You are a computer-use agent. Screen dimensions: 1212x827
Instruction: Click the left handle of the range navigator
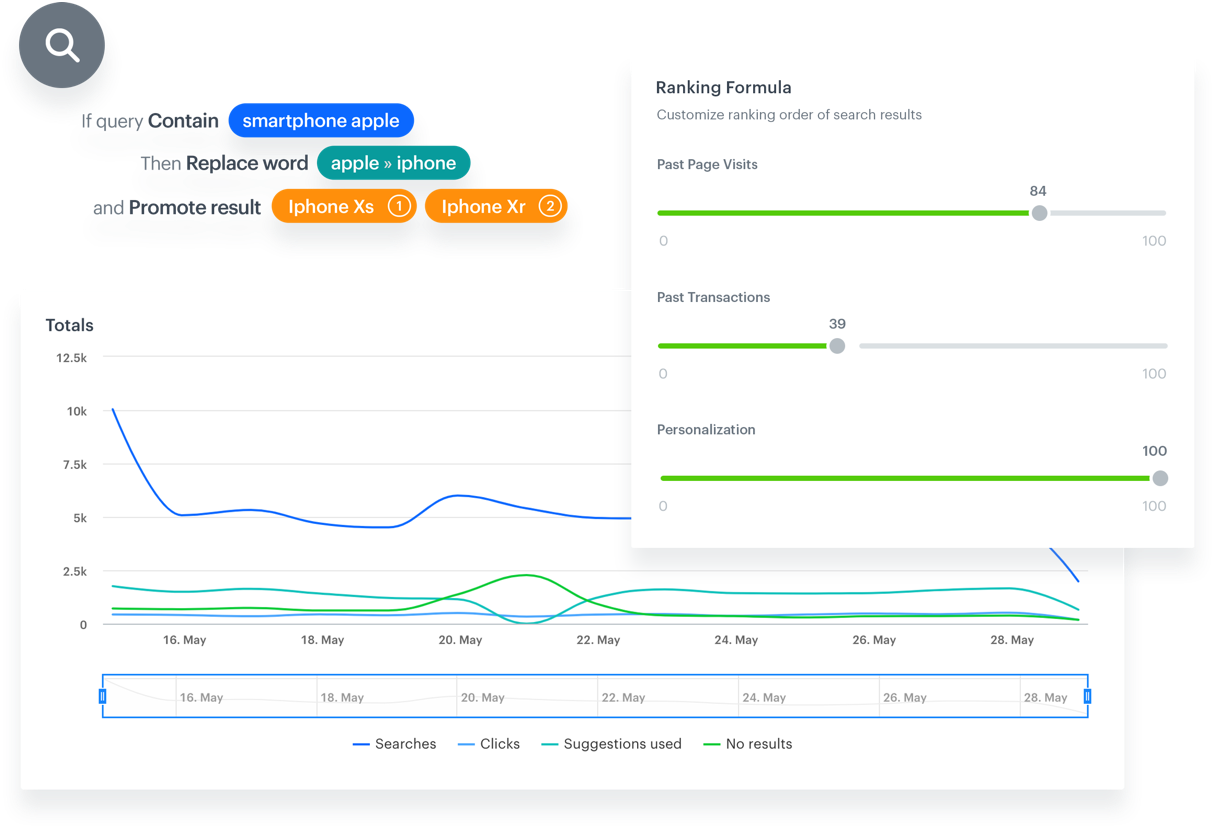(102, 696)
